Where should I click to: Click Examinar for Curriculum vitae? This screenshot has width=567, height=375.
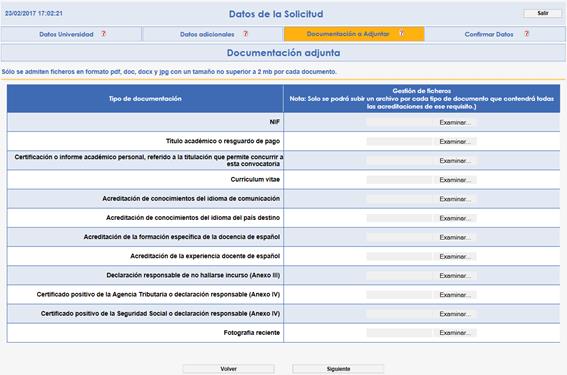[x=455, y=180]
